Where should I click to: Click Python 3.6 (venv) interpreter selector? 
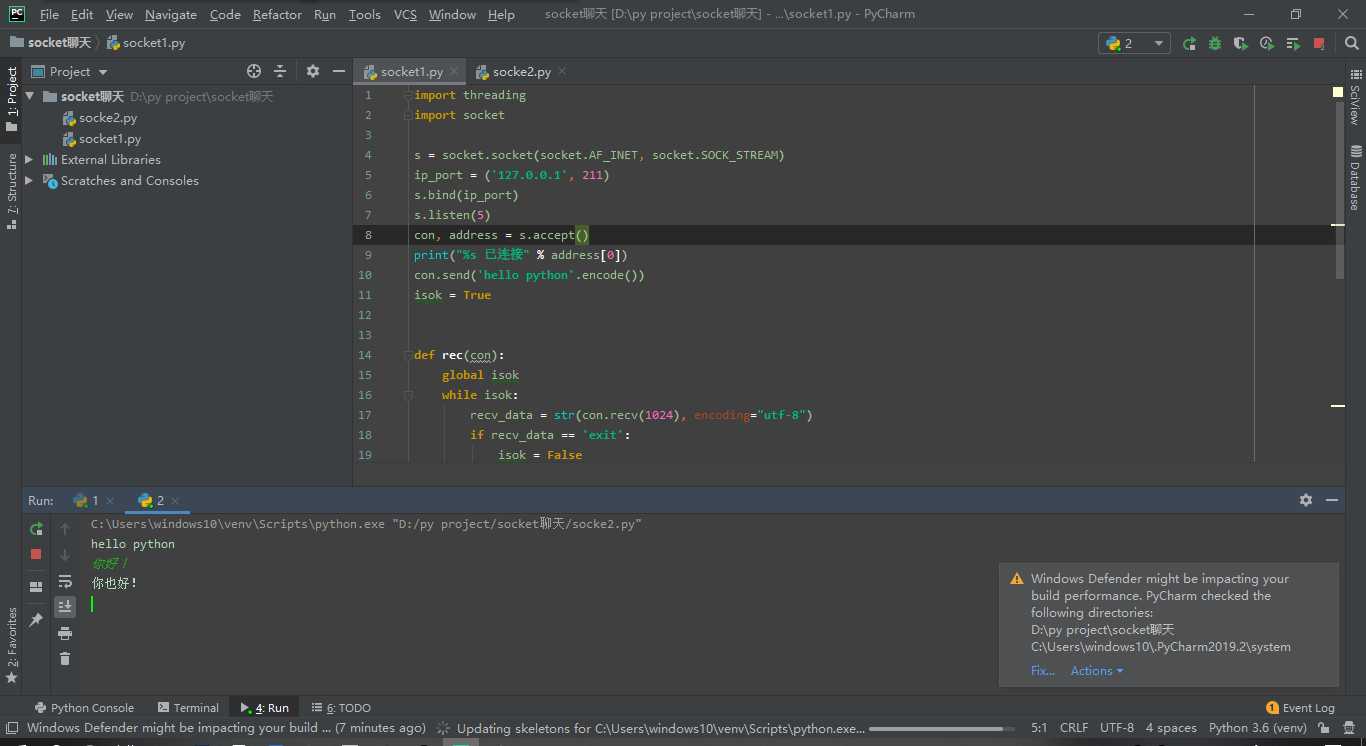(1258, 728)
